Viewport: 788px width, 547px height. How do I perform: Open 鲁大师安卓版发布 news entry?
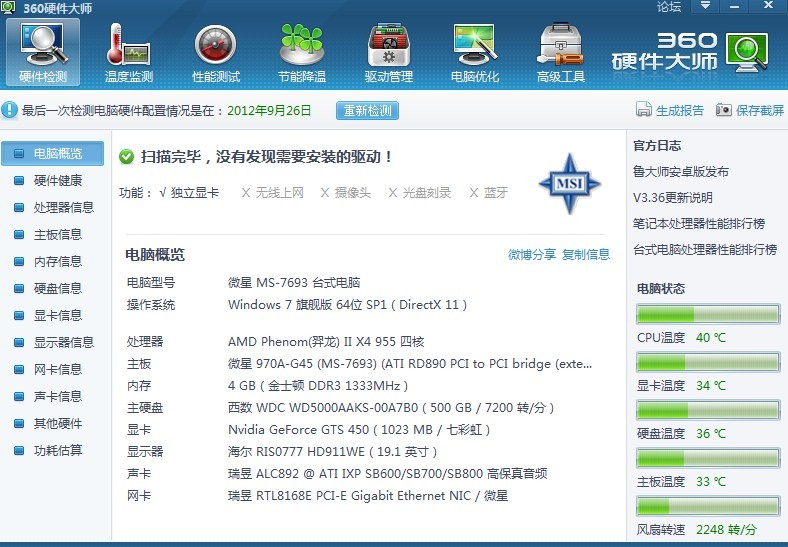(680, 172)
